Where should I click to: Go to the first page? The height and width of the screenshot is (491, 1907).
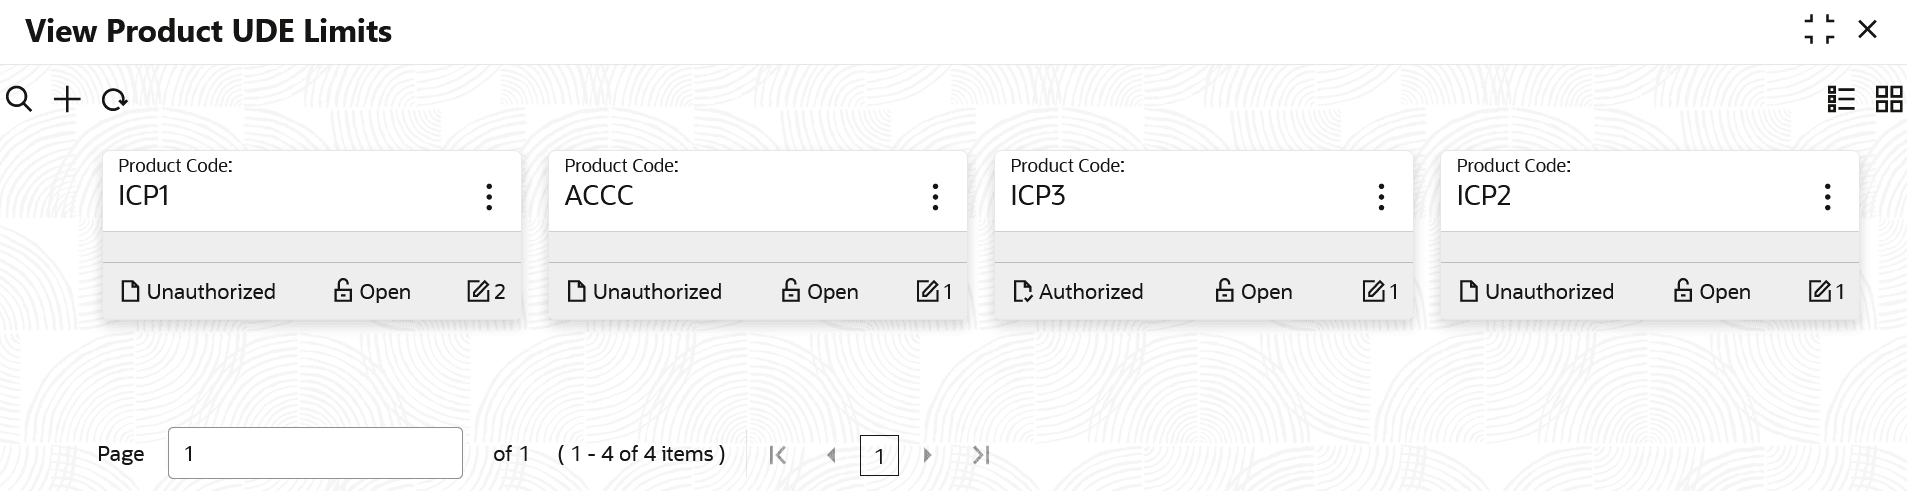tap(778, 455)
